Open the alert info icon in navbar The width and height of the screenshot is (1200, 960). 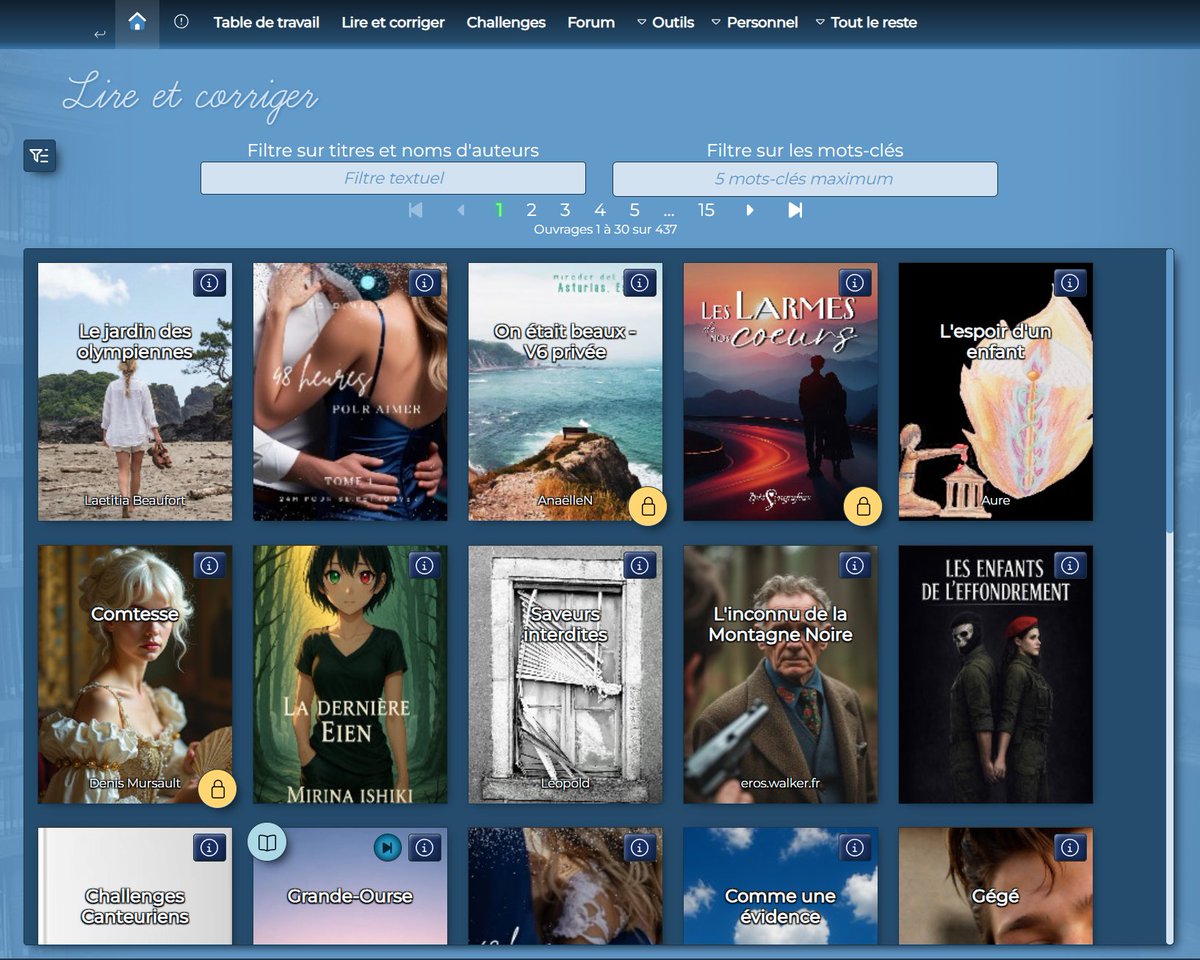click(181, 21)
